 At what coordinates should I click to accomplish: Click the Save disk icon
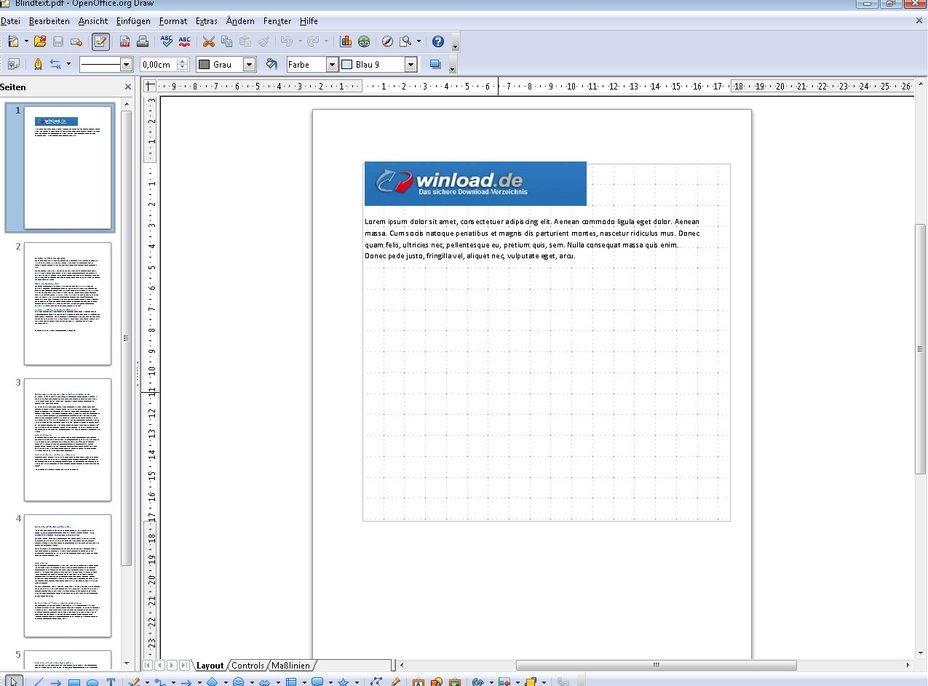point(58,41)
